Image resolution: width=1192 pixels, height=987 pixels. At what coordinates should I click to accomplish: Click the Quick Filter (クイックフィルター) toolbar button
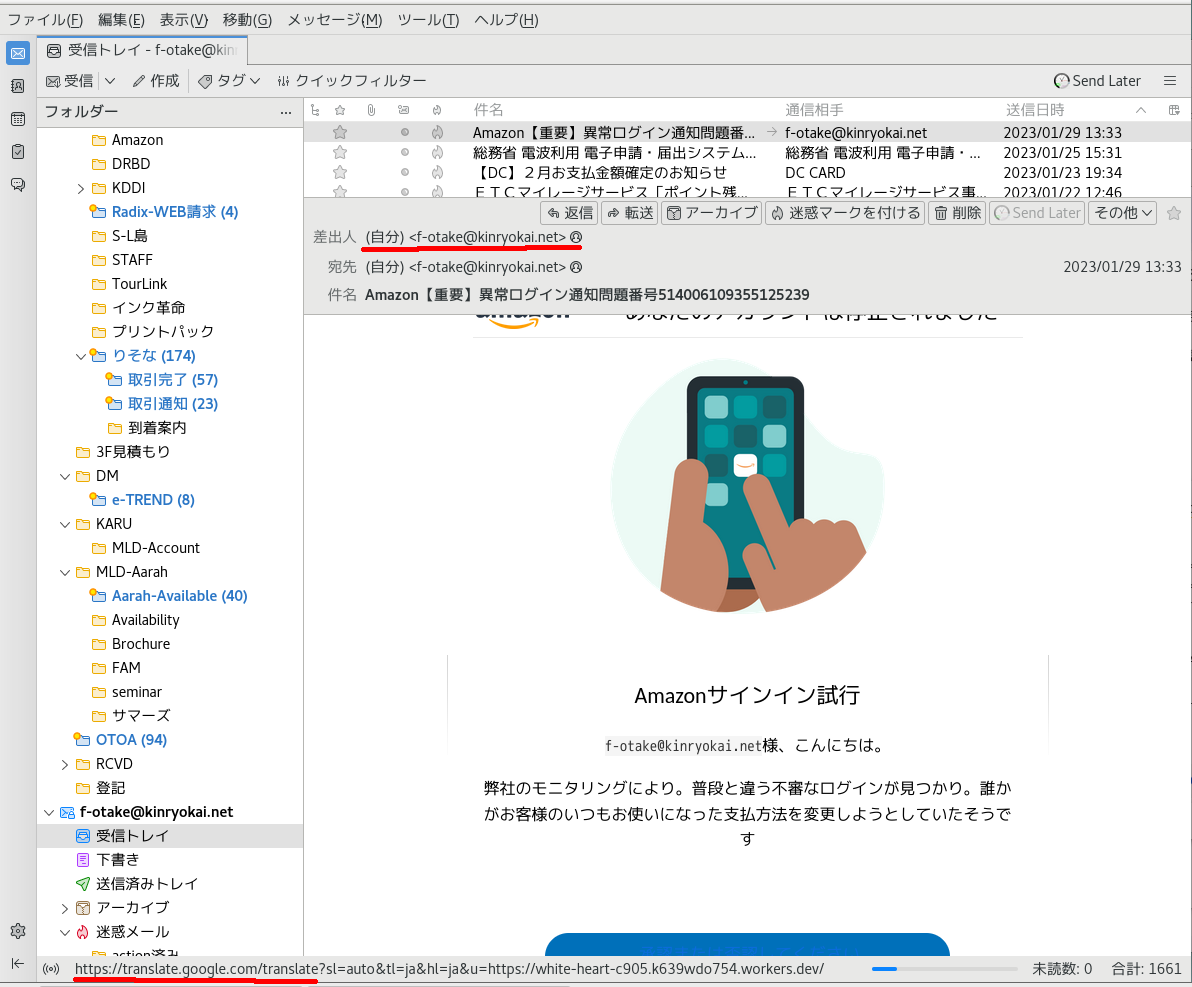pos(351,81)
